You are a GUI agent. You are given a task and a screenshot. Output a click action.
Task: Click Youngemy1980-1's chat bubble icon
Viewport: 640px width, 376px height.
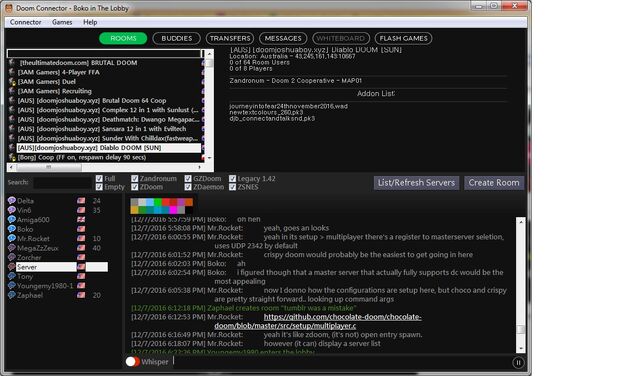click(11, 285)
